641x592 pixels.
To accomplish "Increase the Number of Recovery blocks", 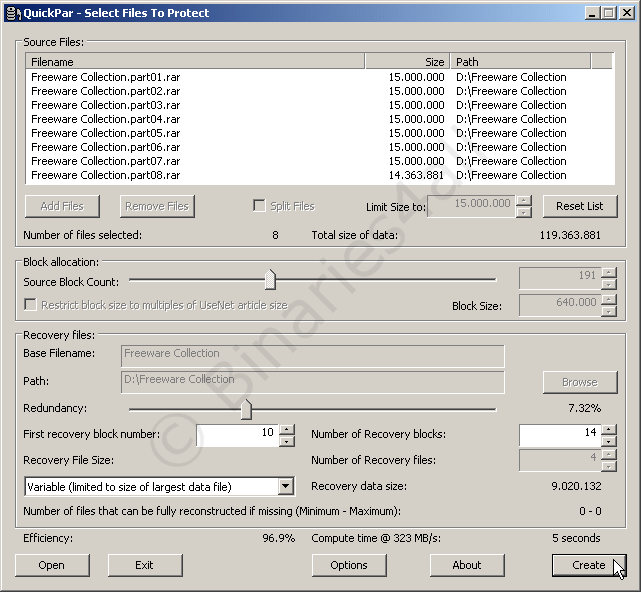I will [609, 430].
